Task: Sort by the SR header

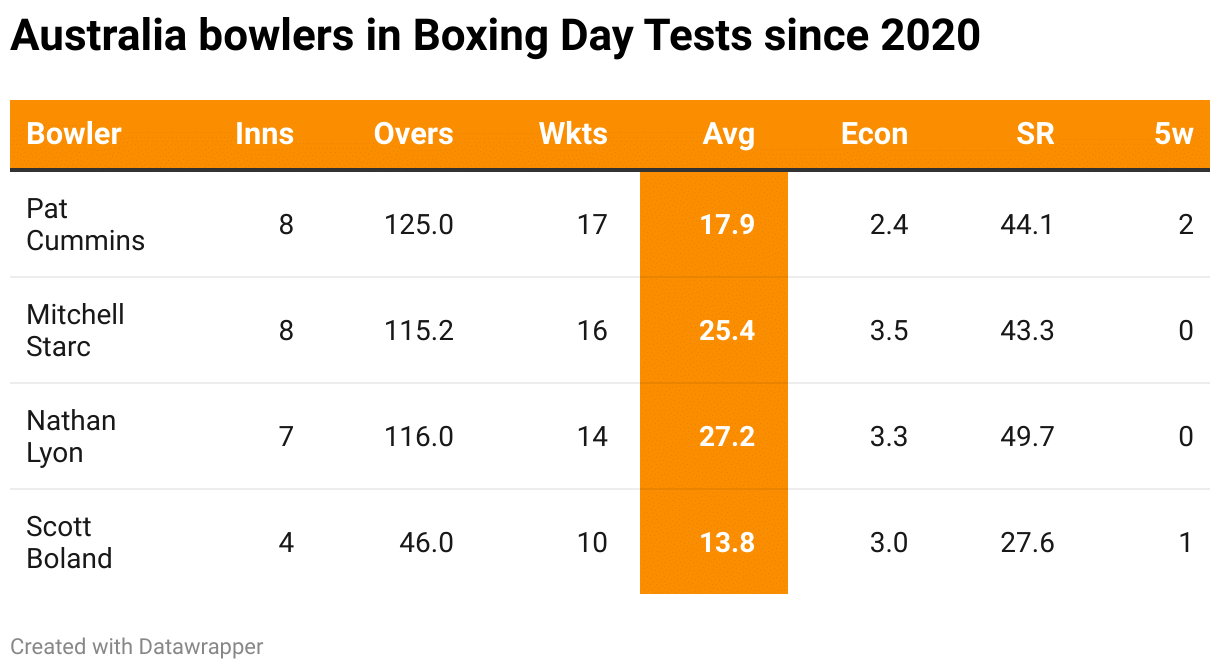Action: 1035,134
